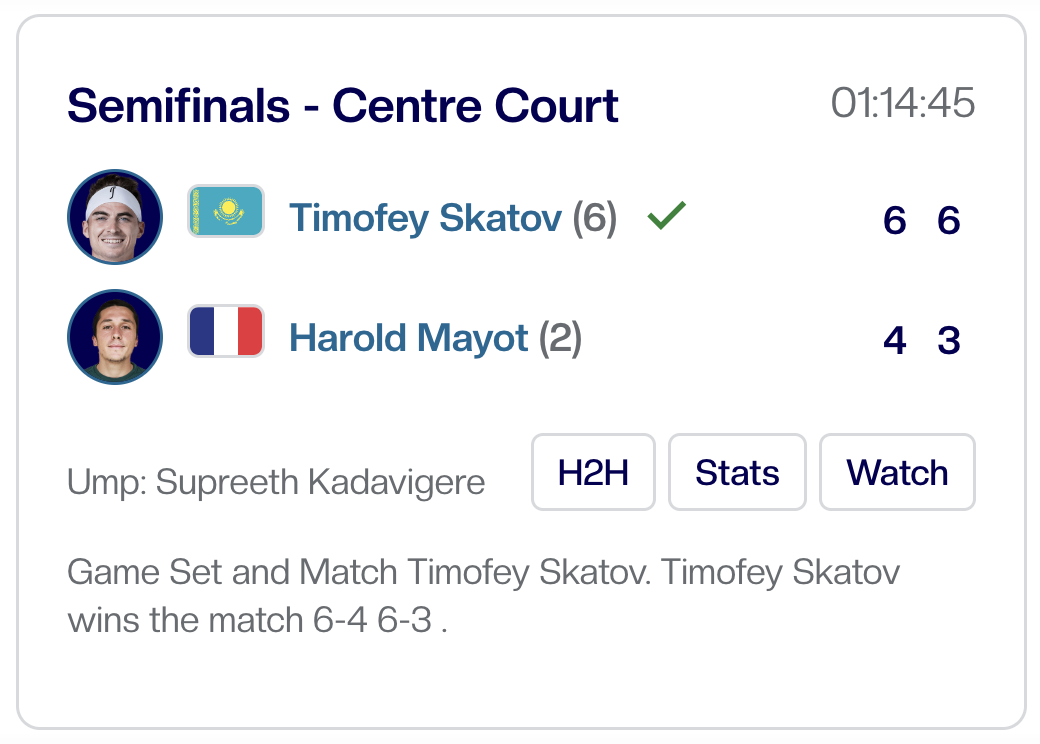View match Stats
Image resolution: width=1040 pixels, height=744 pixels.
click(x=737, y=472)
